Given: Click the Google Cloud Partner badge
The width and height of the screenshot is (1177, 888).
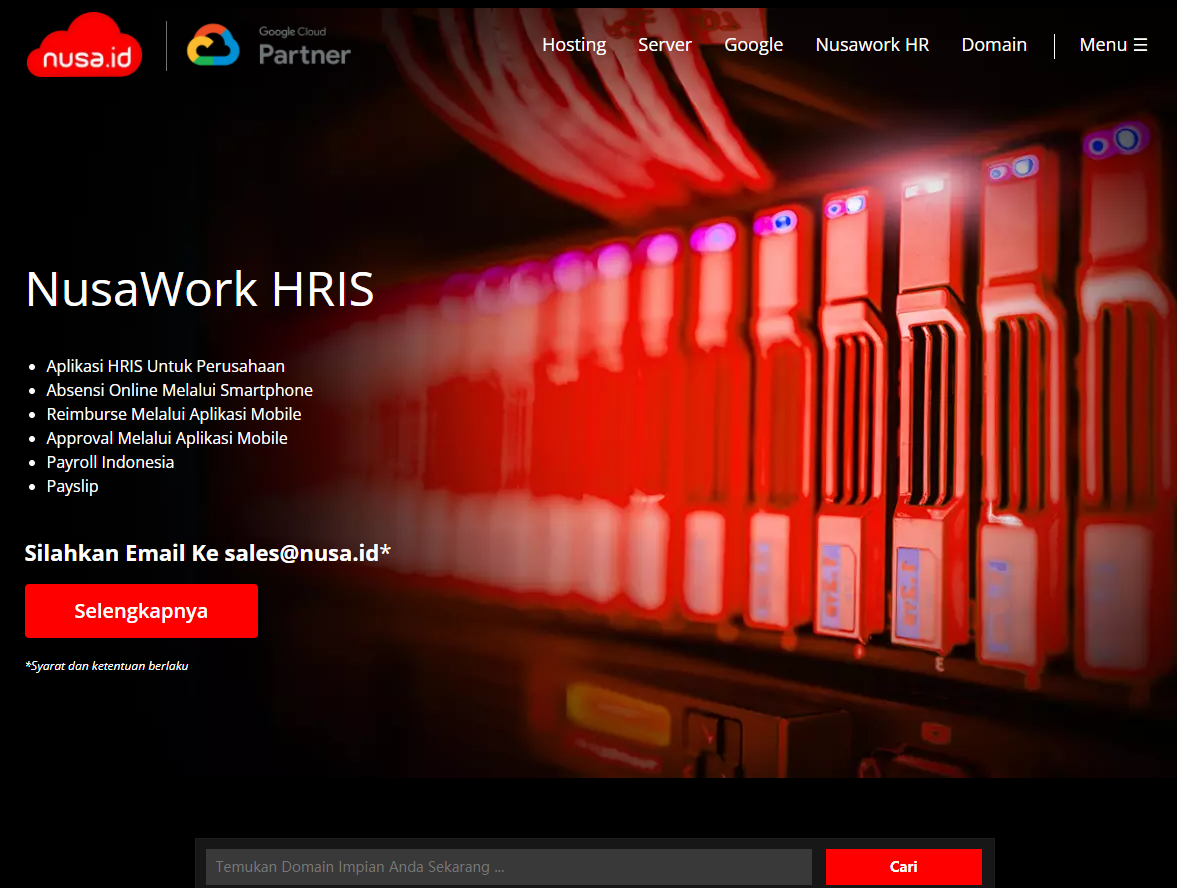Looking at the screenshot, I should click(269, 46).
